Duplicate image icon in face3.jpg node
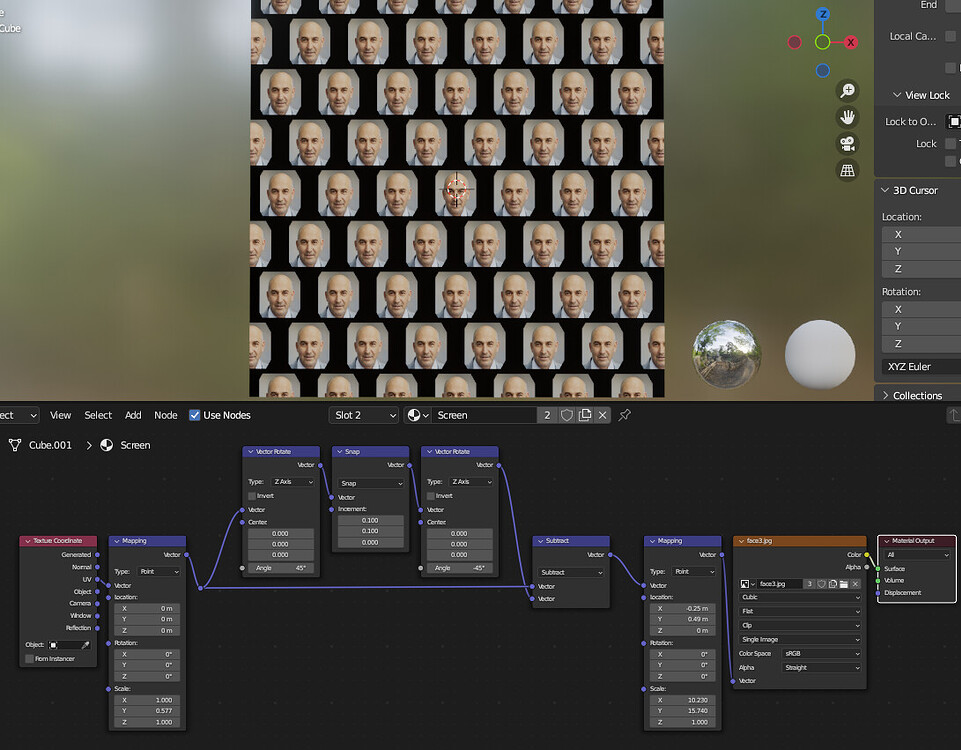 coord(833,584)
